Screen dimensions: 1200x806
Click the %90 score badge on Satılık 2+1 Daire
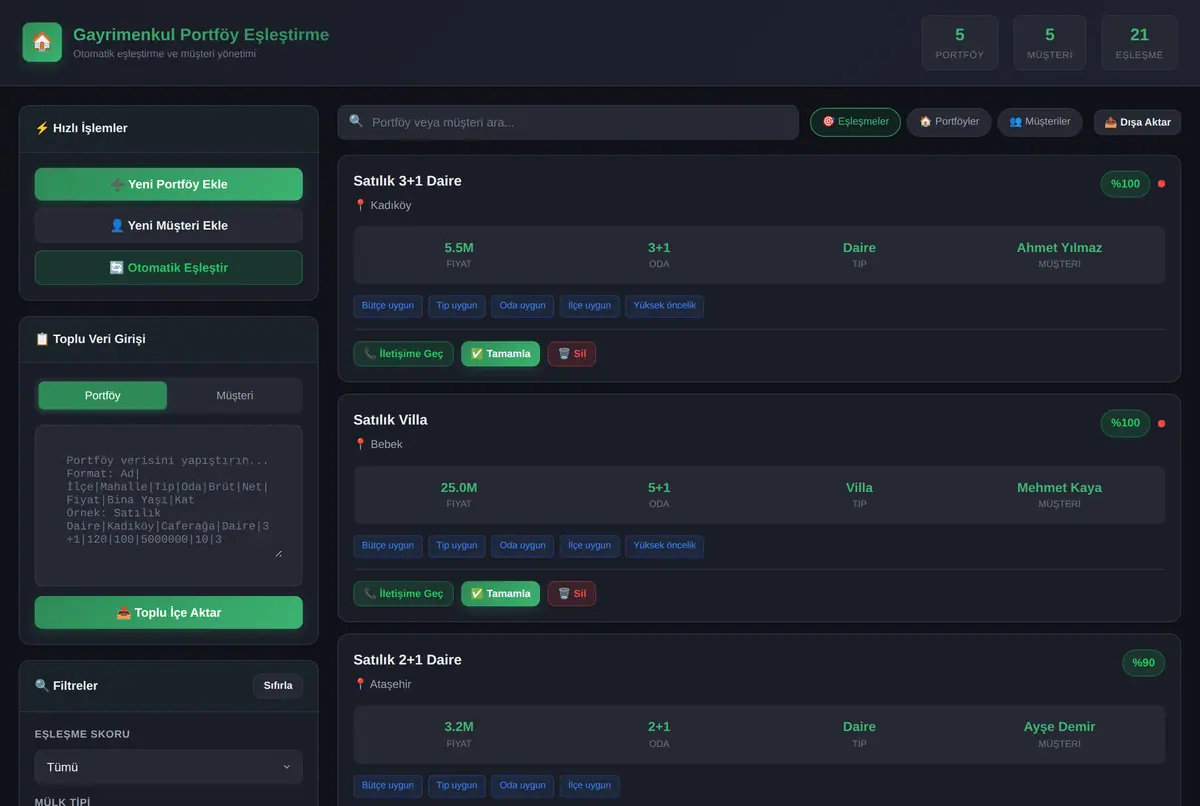(x=1143, y=663)
